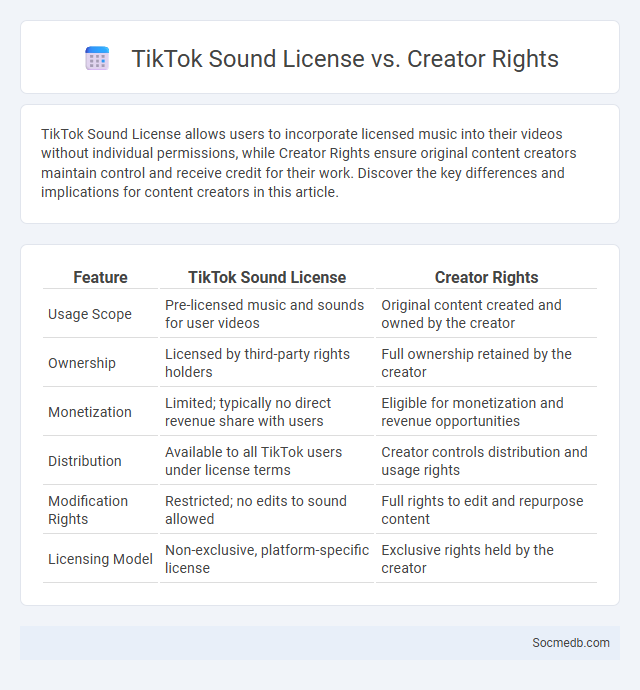This screenshot has width=640, height=690.
Task: Click cell 'Restricted; no edits to sound allowed'
Action: tap(267, 510)
